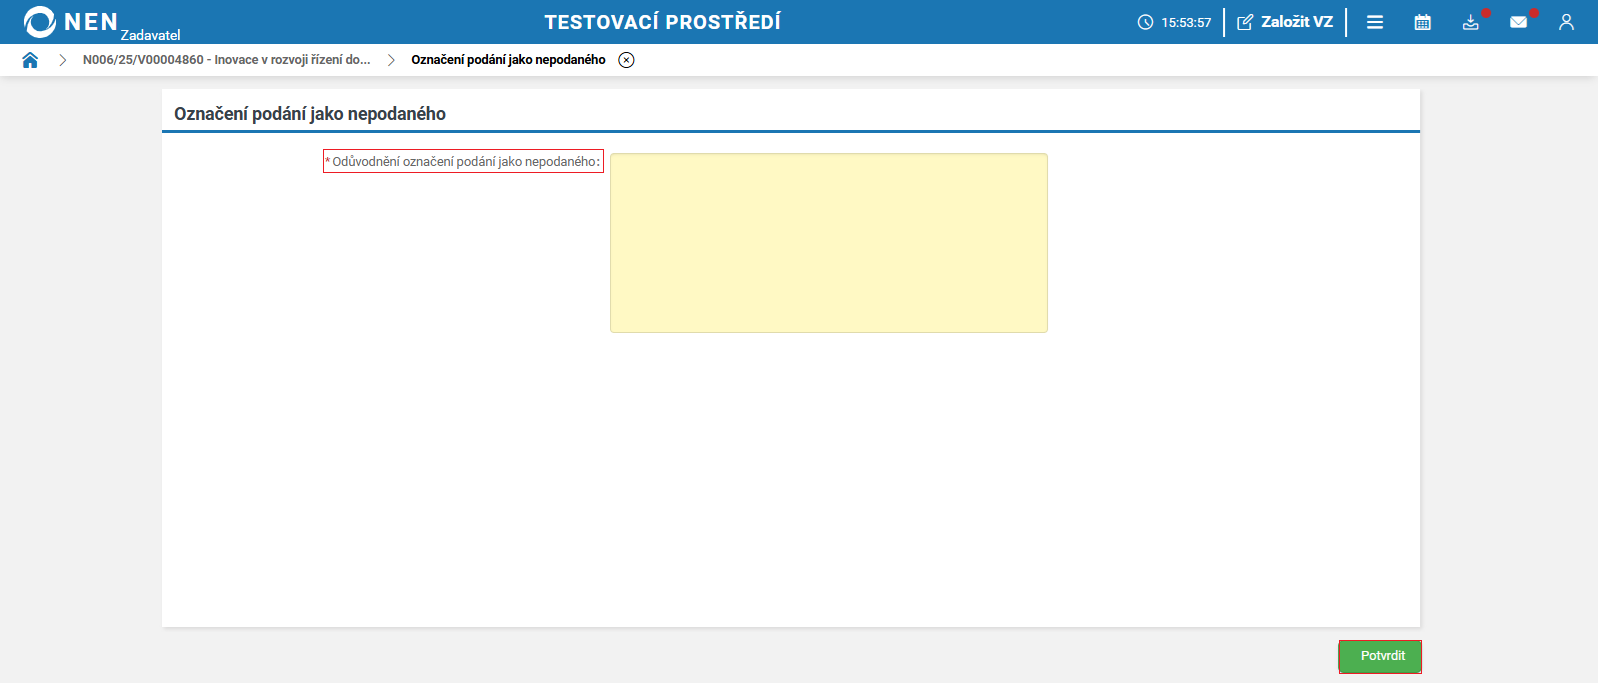
Task: Click the TESTOVACÍ PROSTŘEDÍ header text
Action: click(662, 22)
